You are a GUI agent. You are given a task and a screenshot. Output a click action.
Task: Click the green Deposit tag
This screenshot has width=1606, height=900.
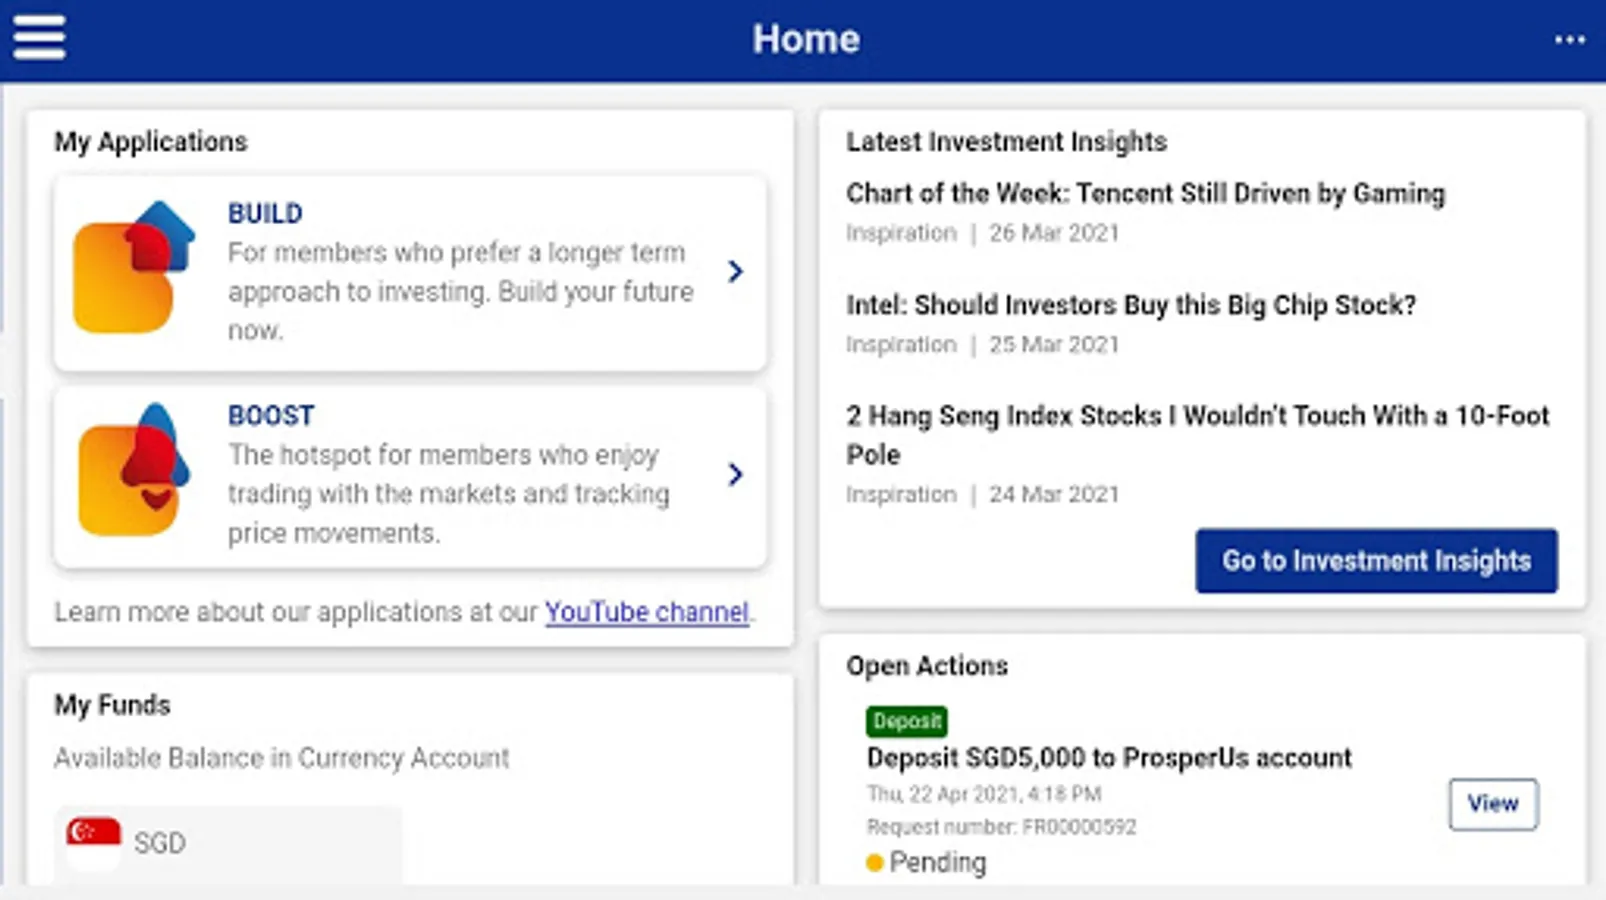tap(906, 721)
